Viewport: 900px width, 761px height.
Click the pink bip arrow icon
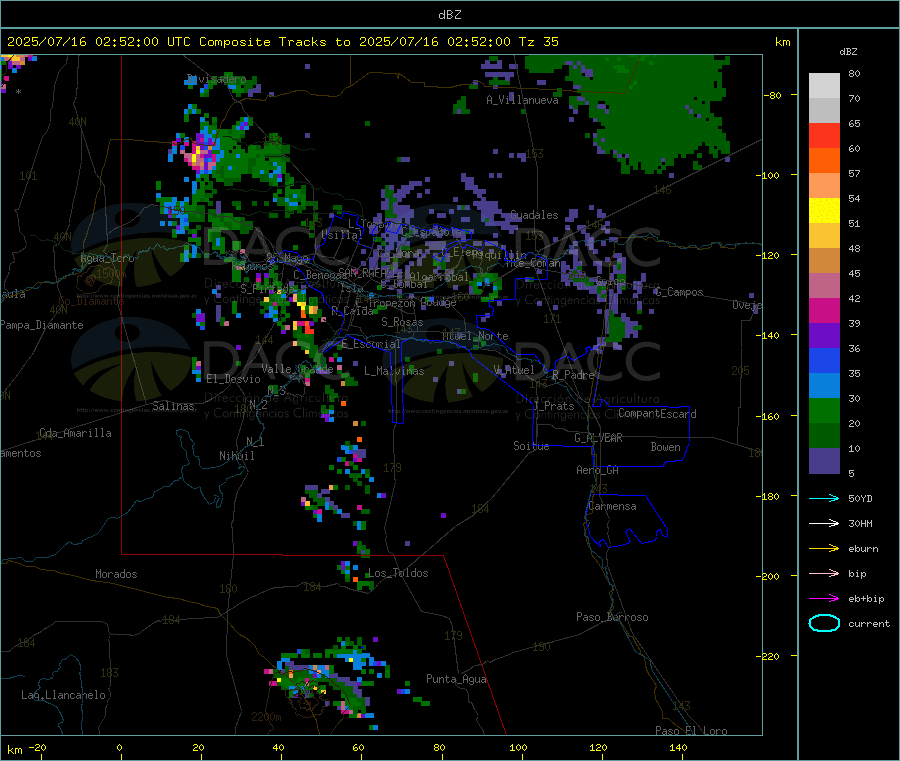pyautogui.click(x=824, y=573)
